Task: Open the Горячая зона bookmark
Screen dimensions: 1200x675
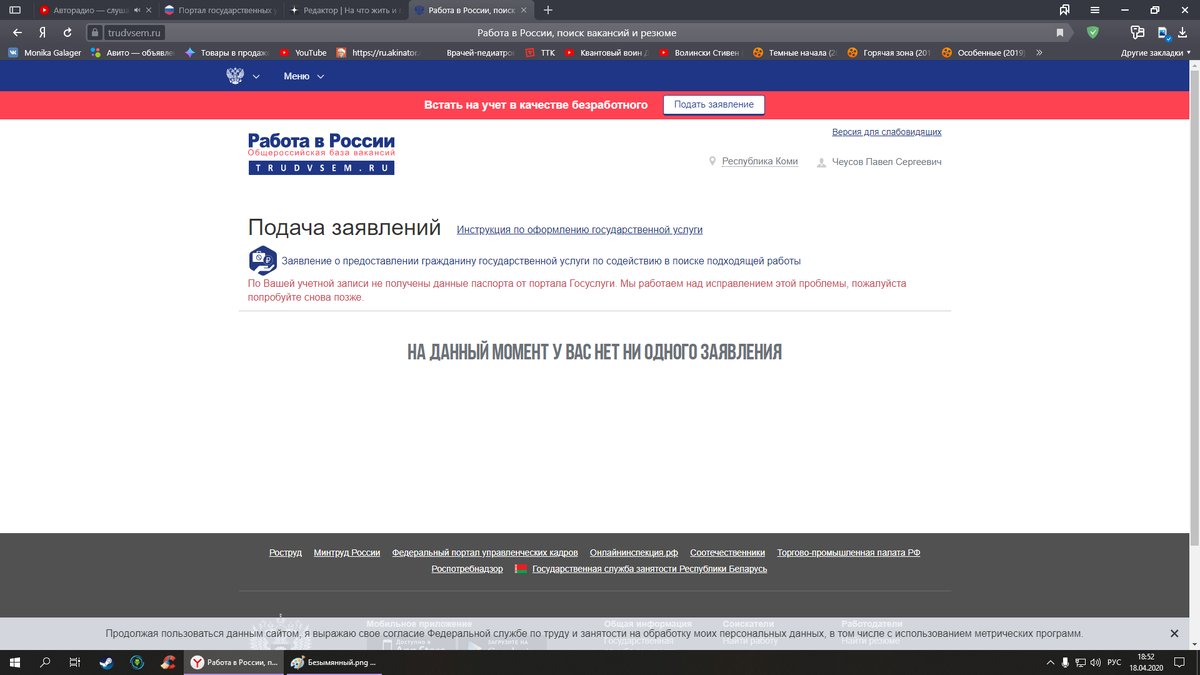Action: [x=889, y=52]
